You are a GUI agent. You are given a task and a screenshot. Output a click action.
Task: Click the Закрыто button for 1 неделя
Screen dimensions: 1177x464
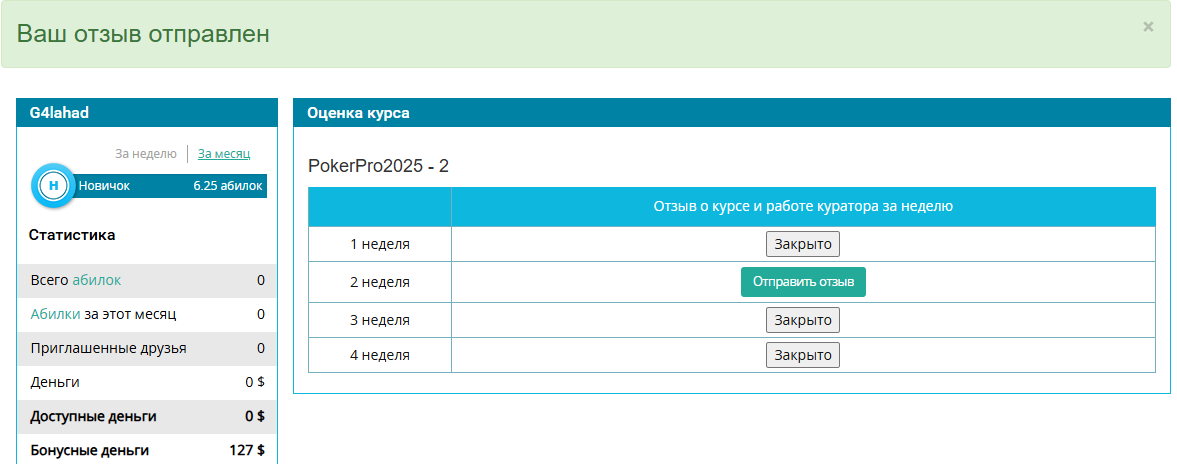[803, 244]
